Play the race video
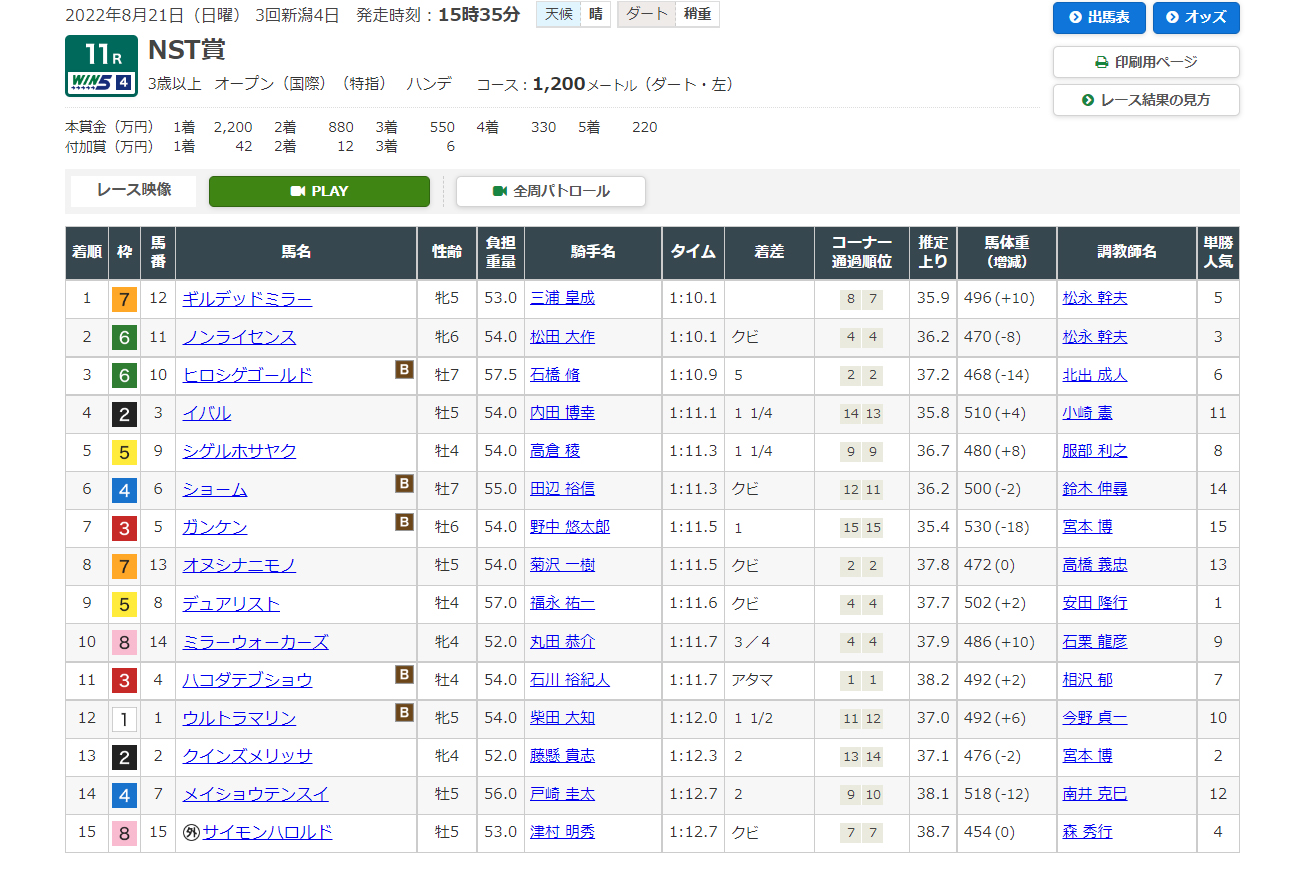 319,191
